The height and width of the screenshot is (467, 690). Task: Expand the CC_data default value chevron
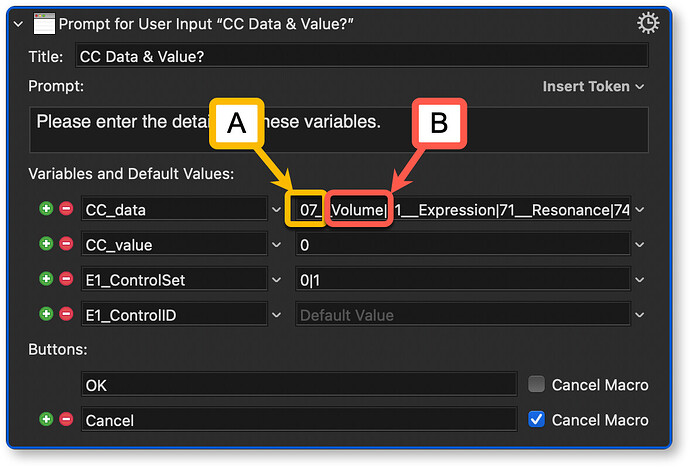tap(640, 210)
